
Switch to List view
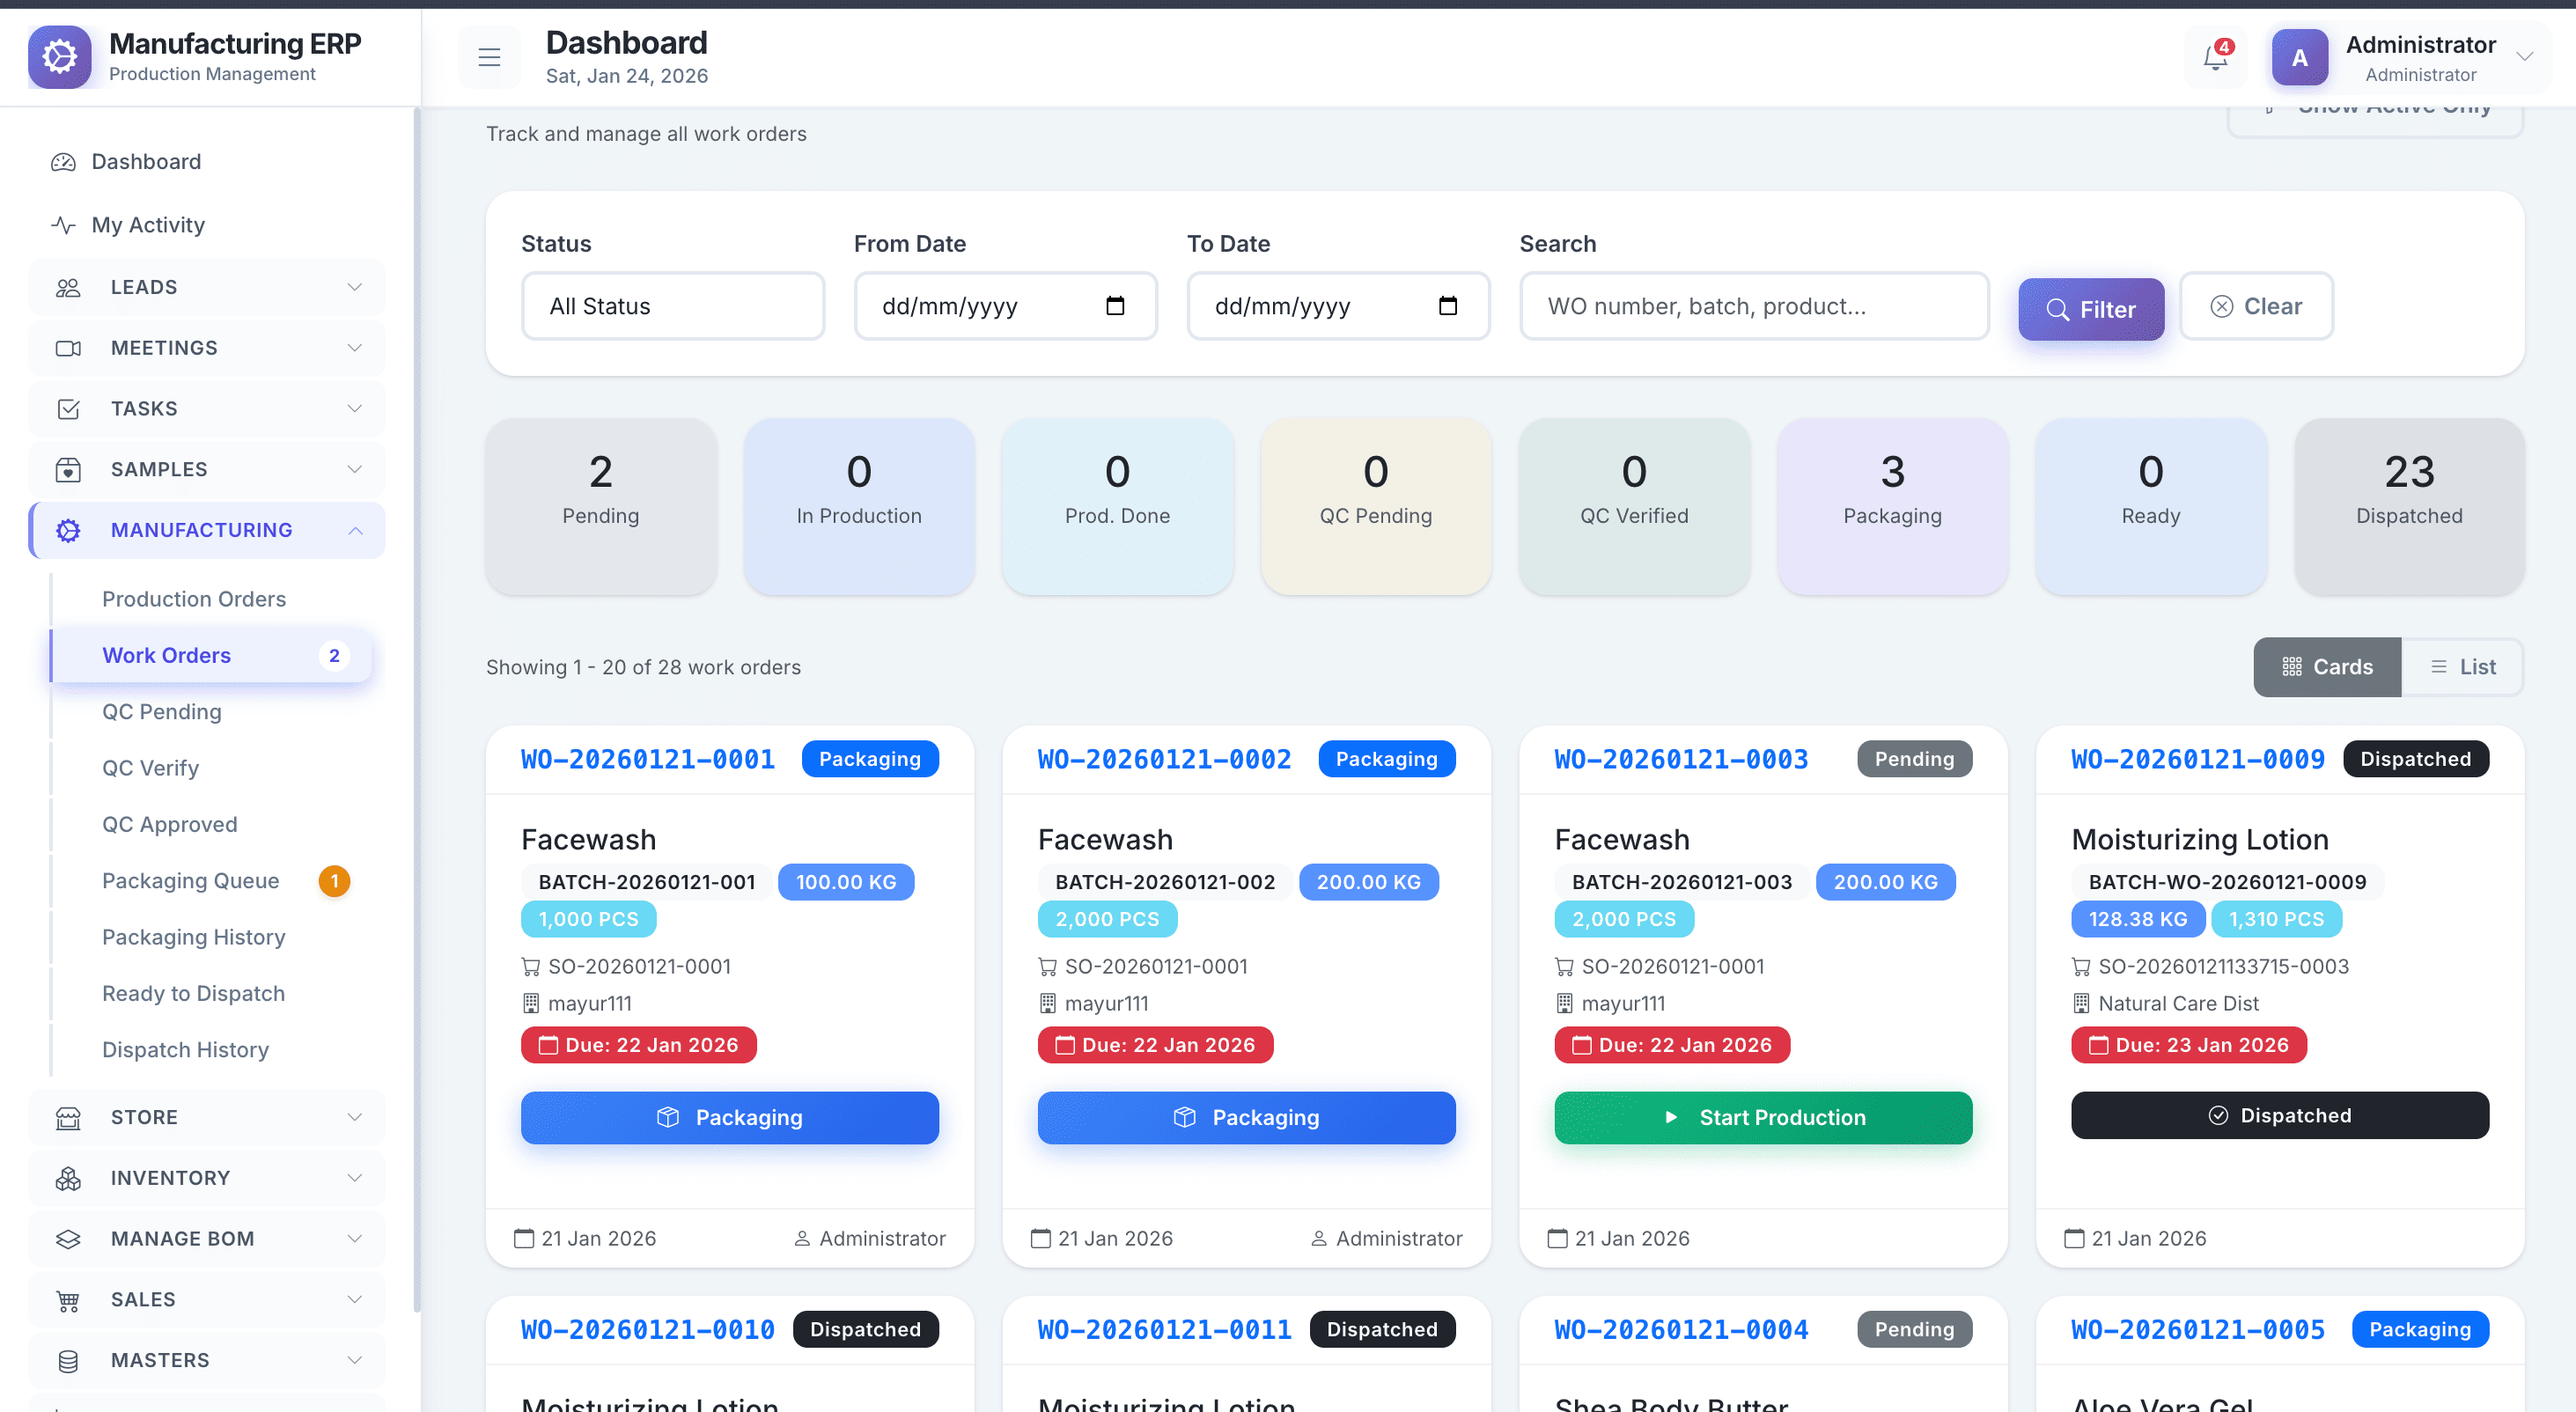pos(2462,667)
